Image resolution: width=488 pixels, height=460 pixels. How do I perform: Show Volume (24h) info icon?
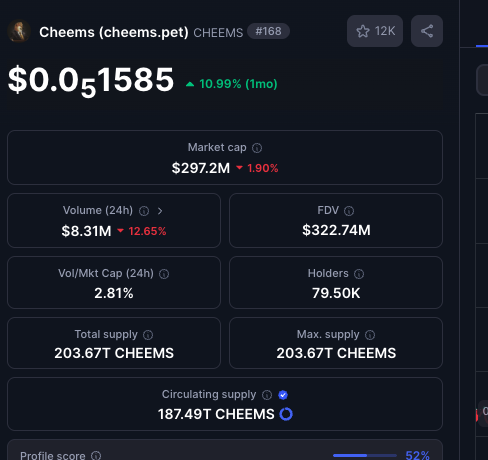click(144, 211)
